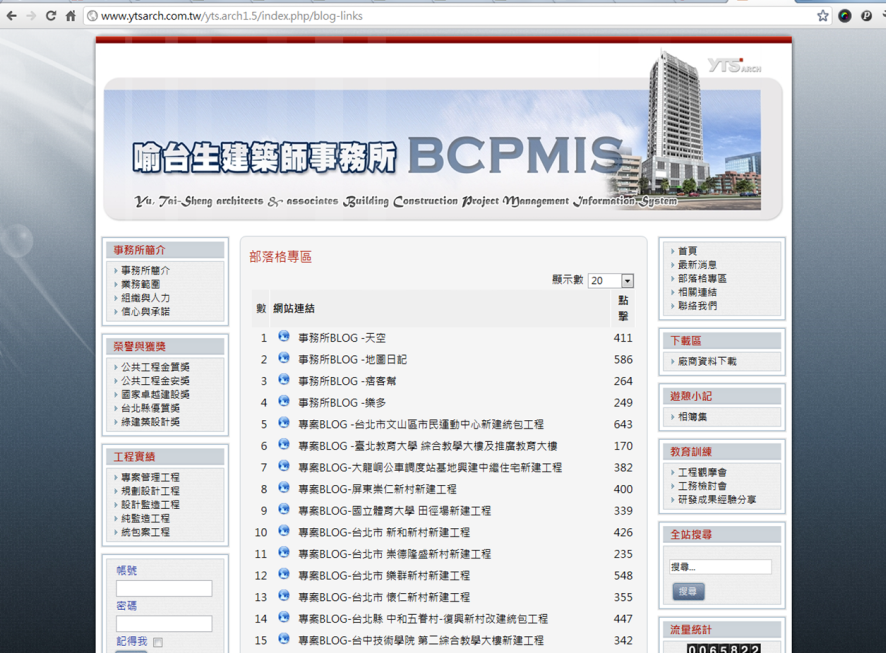This screenshot has height=653, width=886.
Task: Open 公共工程金質獎 in the left sidebar
Action: 155,367
